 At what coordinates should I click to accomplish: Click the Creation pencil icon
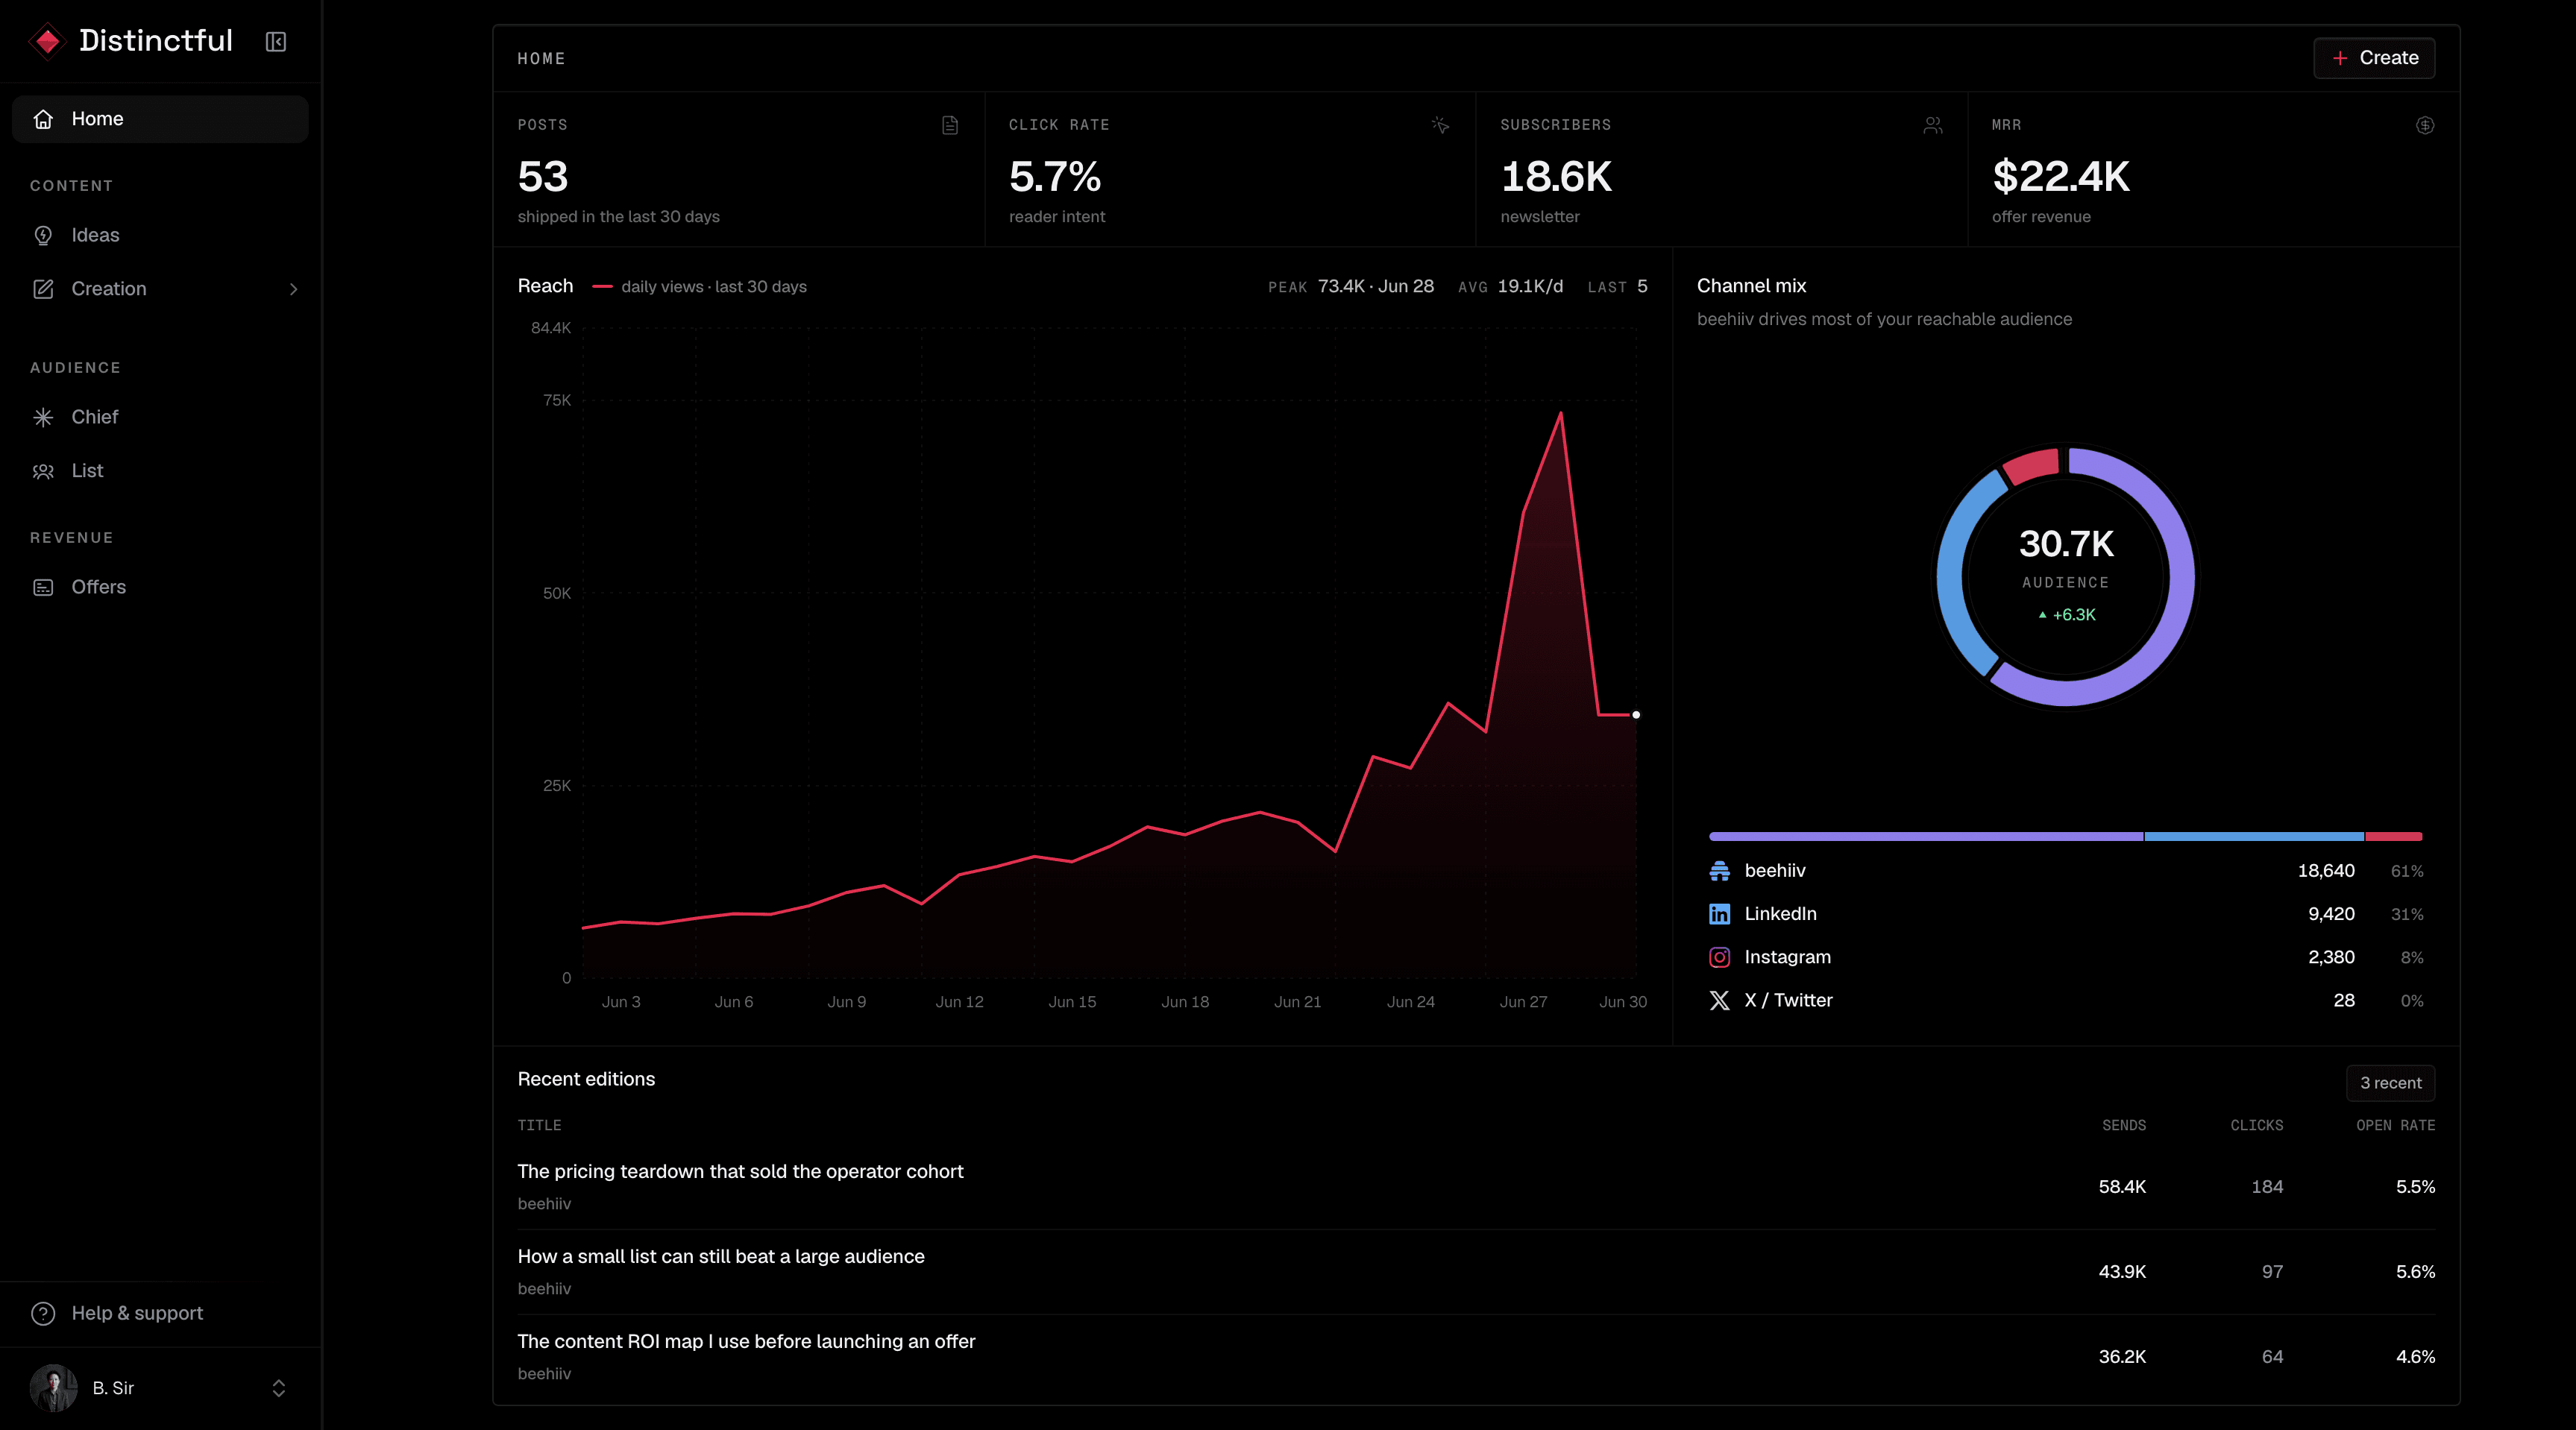coord(43,289)
